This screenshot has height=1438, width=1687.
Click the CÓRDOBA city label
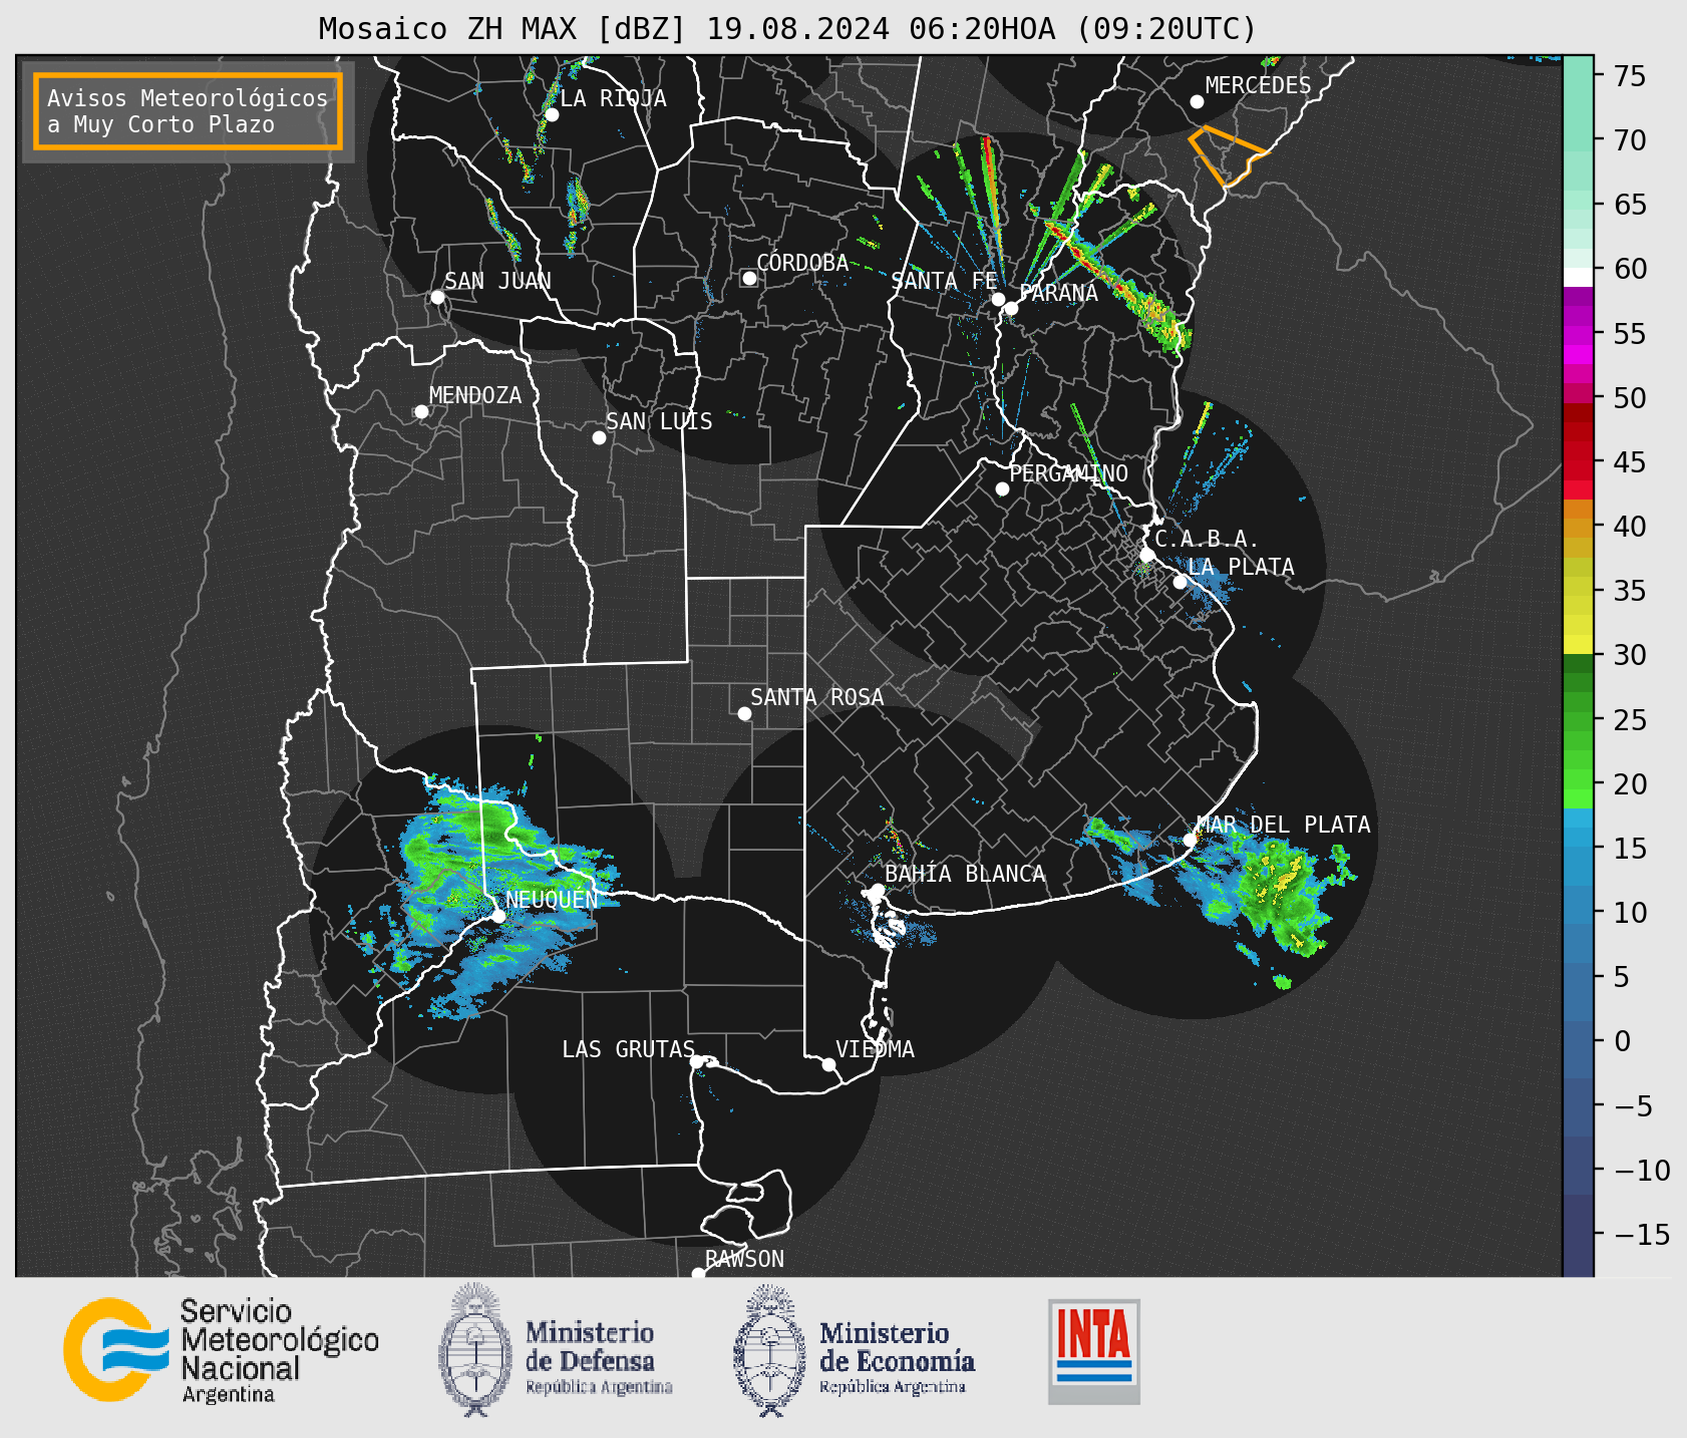tap(802, 262)
